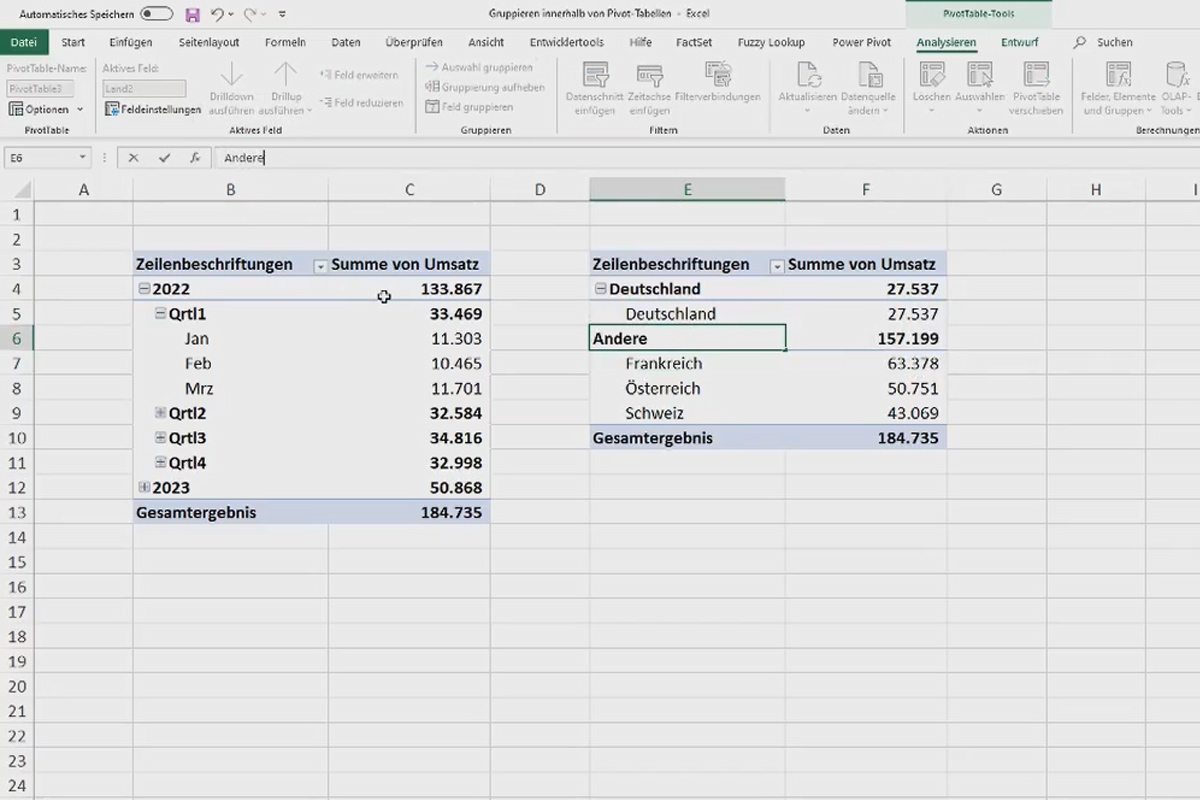Undo the last action
Viewport: 1200px width, 800px height.
point(217,15)
